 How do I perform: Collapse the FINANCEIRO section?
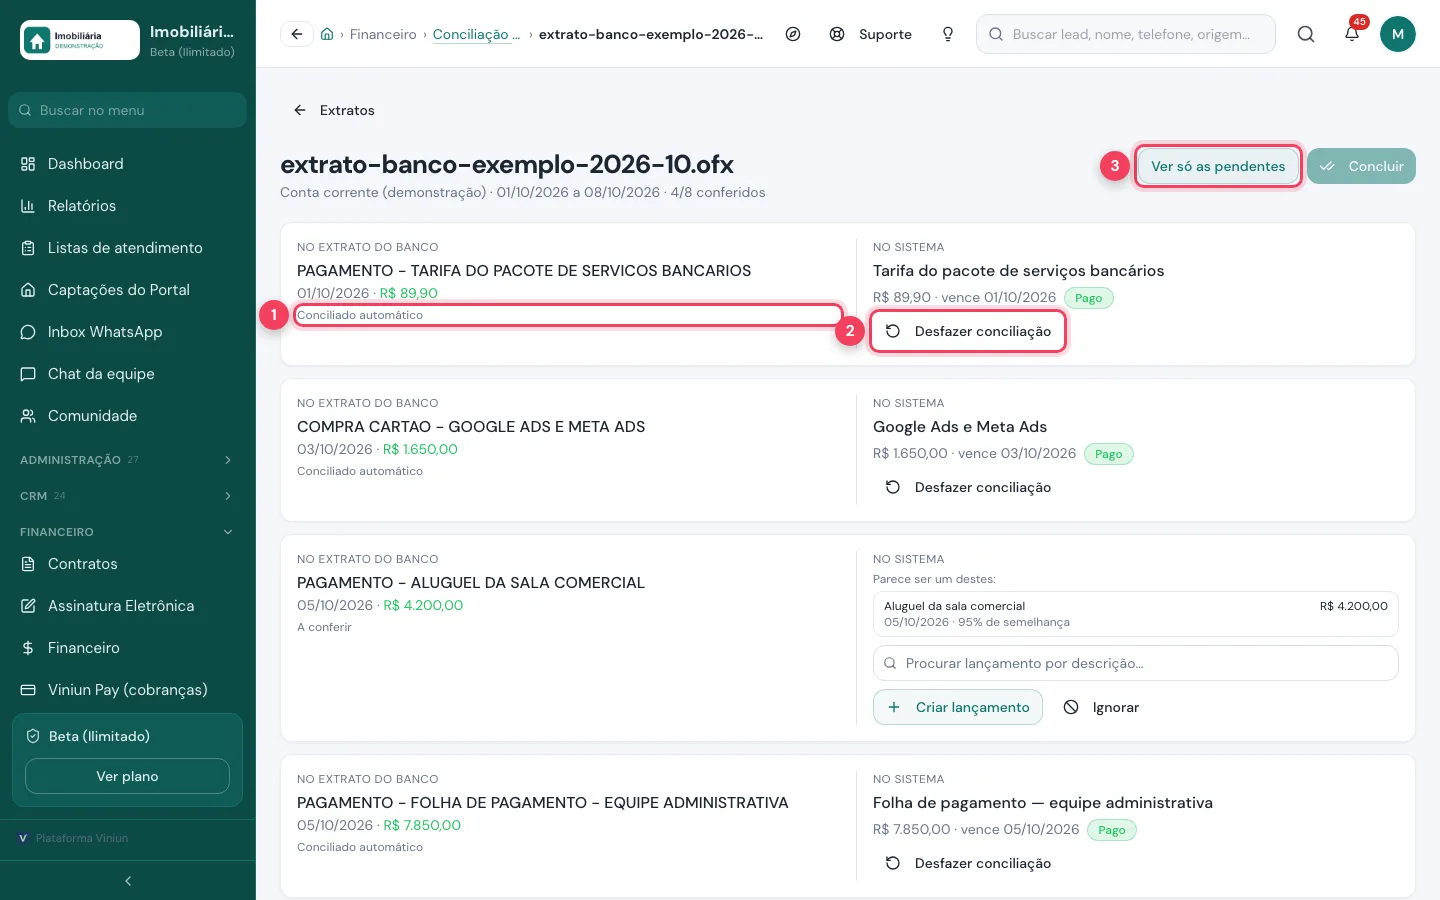click(128, 532)
